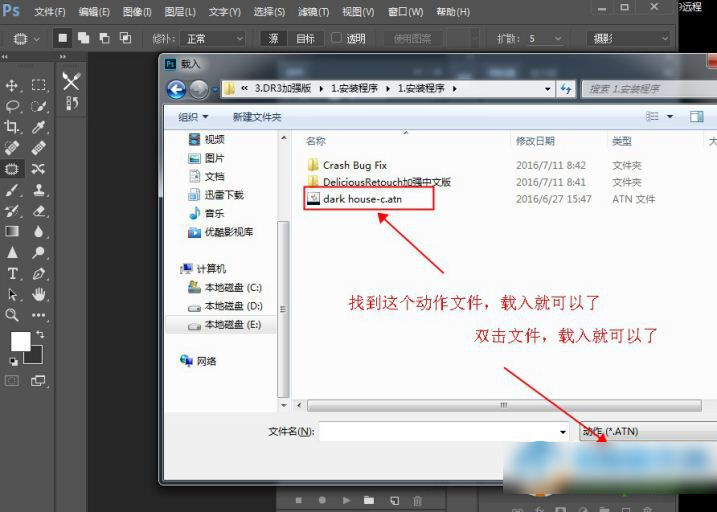Click the 搜索 1.安装程序 search box
The width and height of the screenshot is (717, 512).
(x=649, y=89)
